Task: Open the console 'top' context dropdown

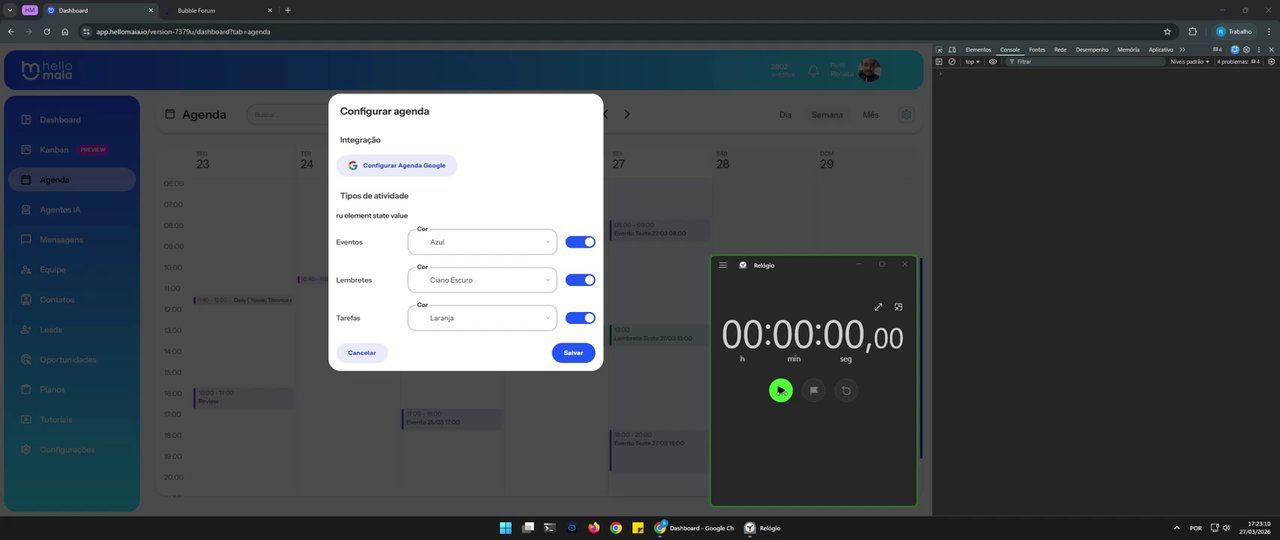Action: click(x=973, y=62)
